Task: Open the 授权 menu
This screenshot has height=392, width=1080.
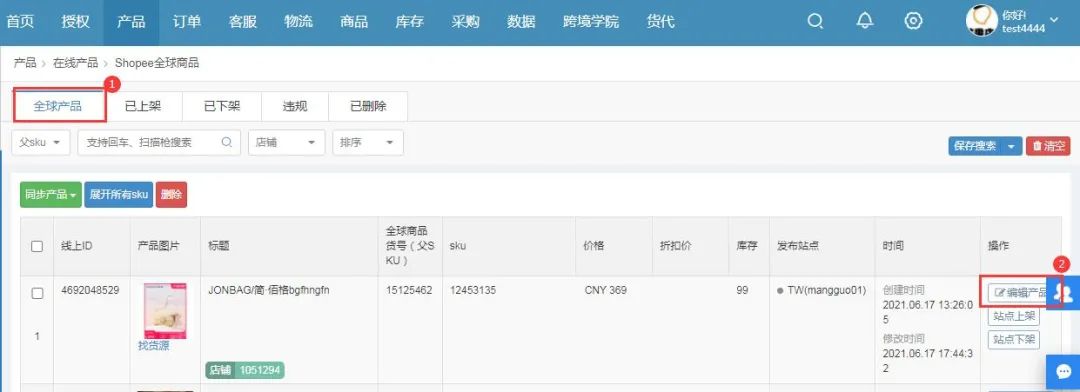Action: (x=75, y=21)
